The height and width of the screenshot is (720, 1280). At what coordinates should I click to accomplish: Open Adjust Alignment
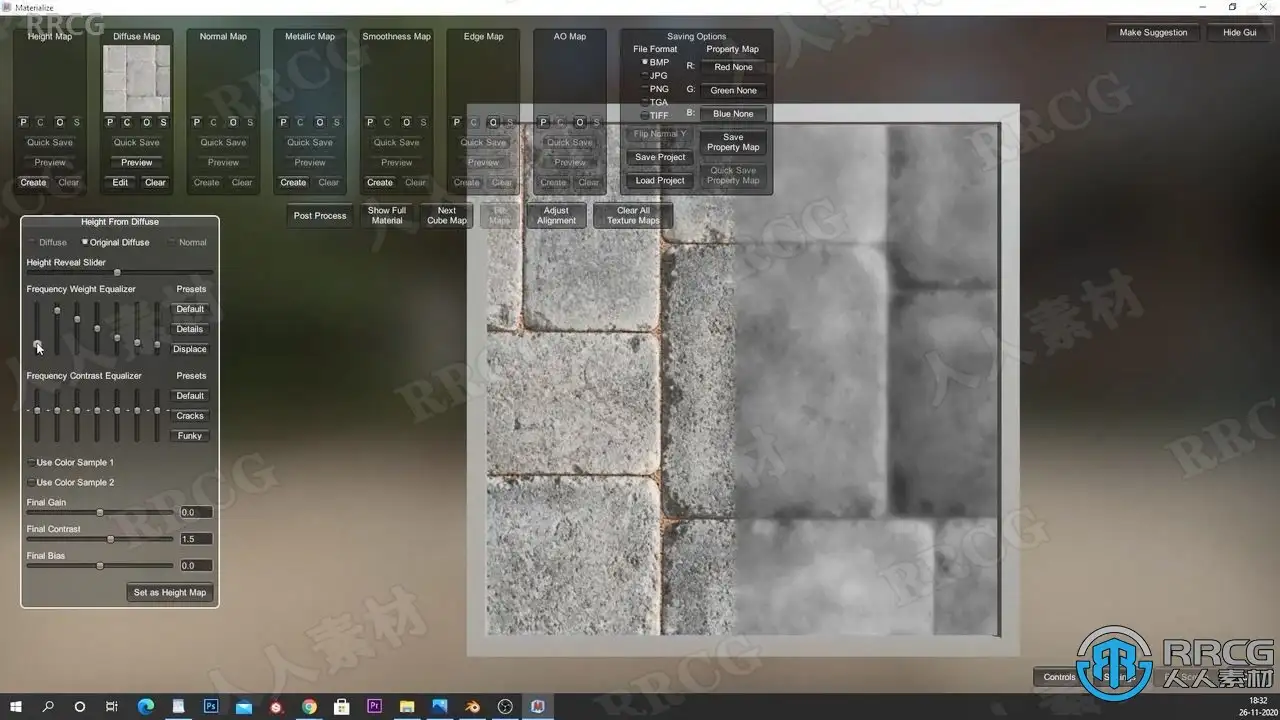(x=556, y=216)
